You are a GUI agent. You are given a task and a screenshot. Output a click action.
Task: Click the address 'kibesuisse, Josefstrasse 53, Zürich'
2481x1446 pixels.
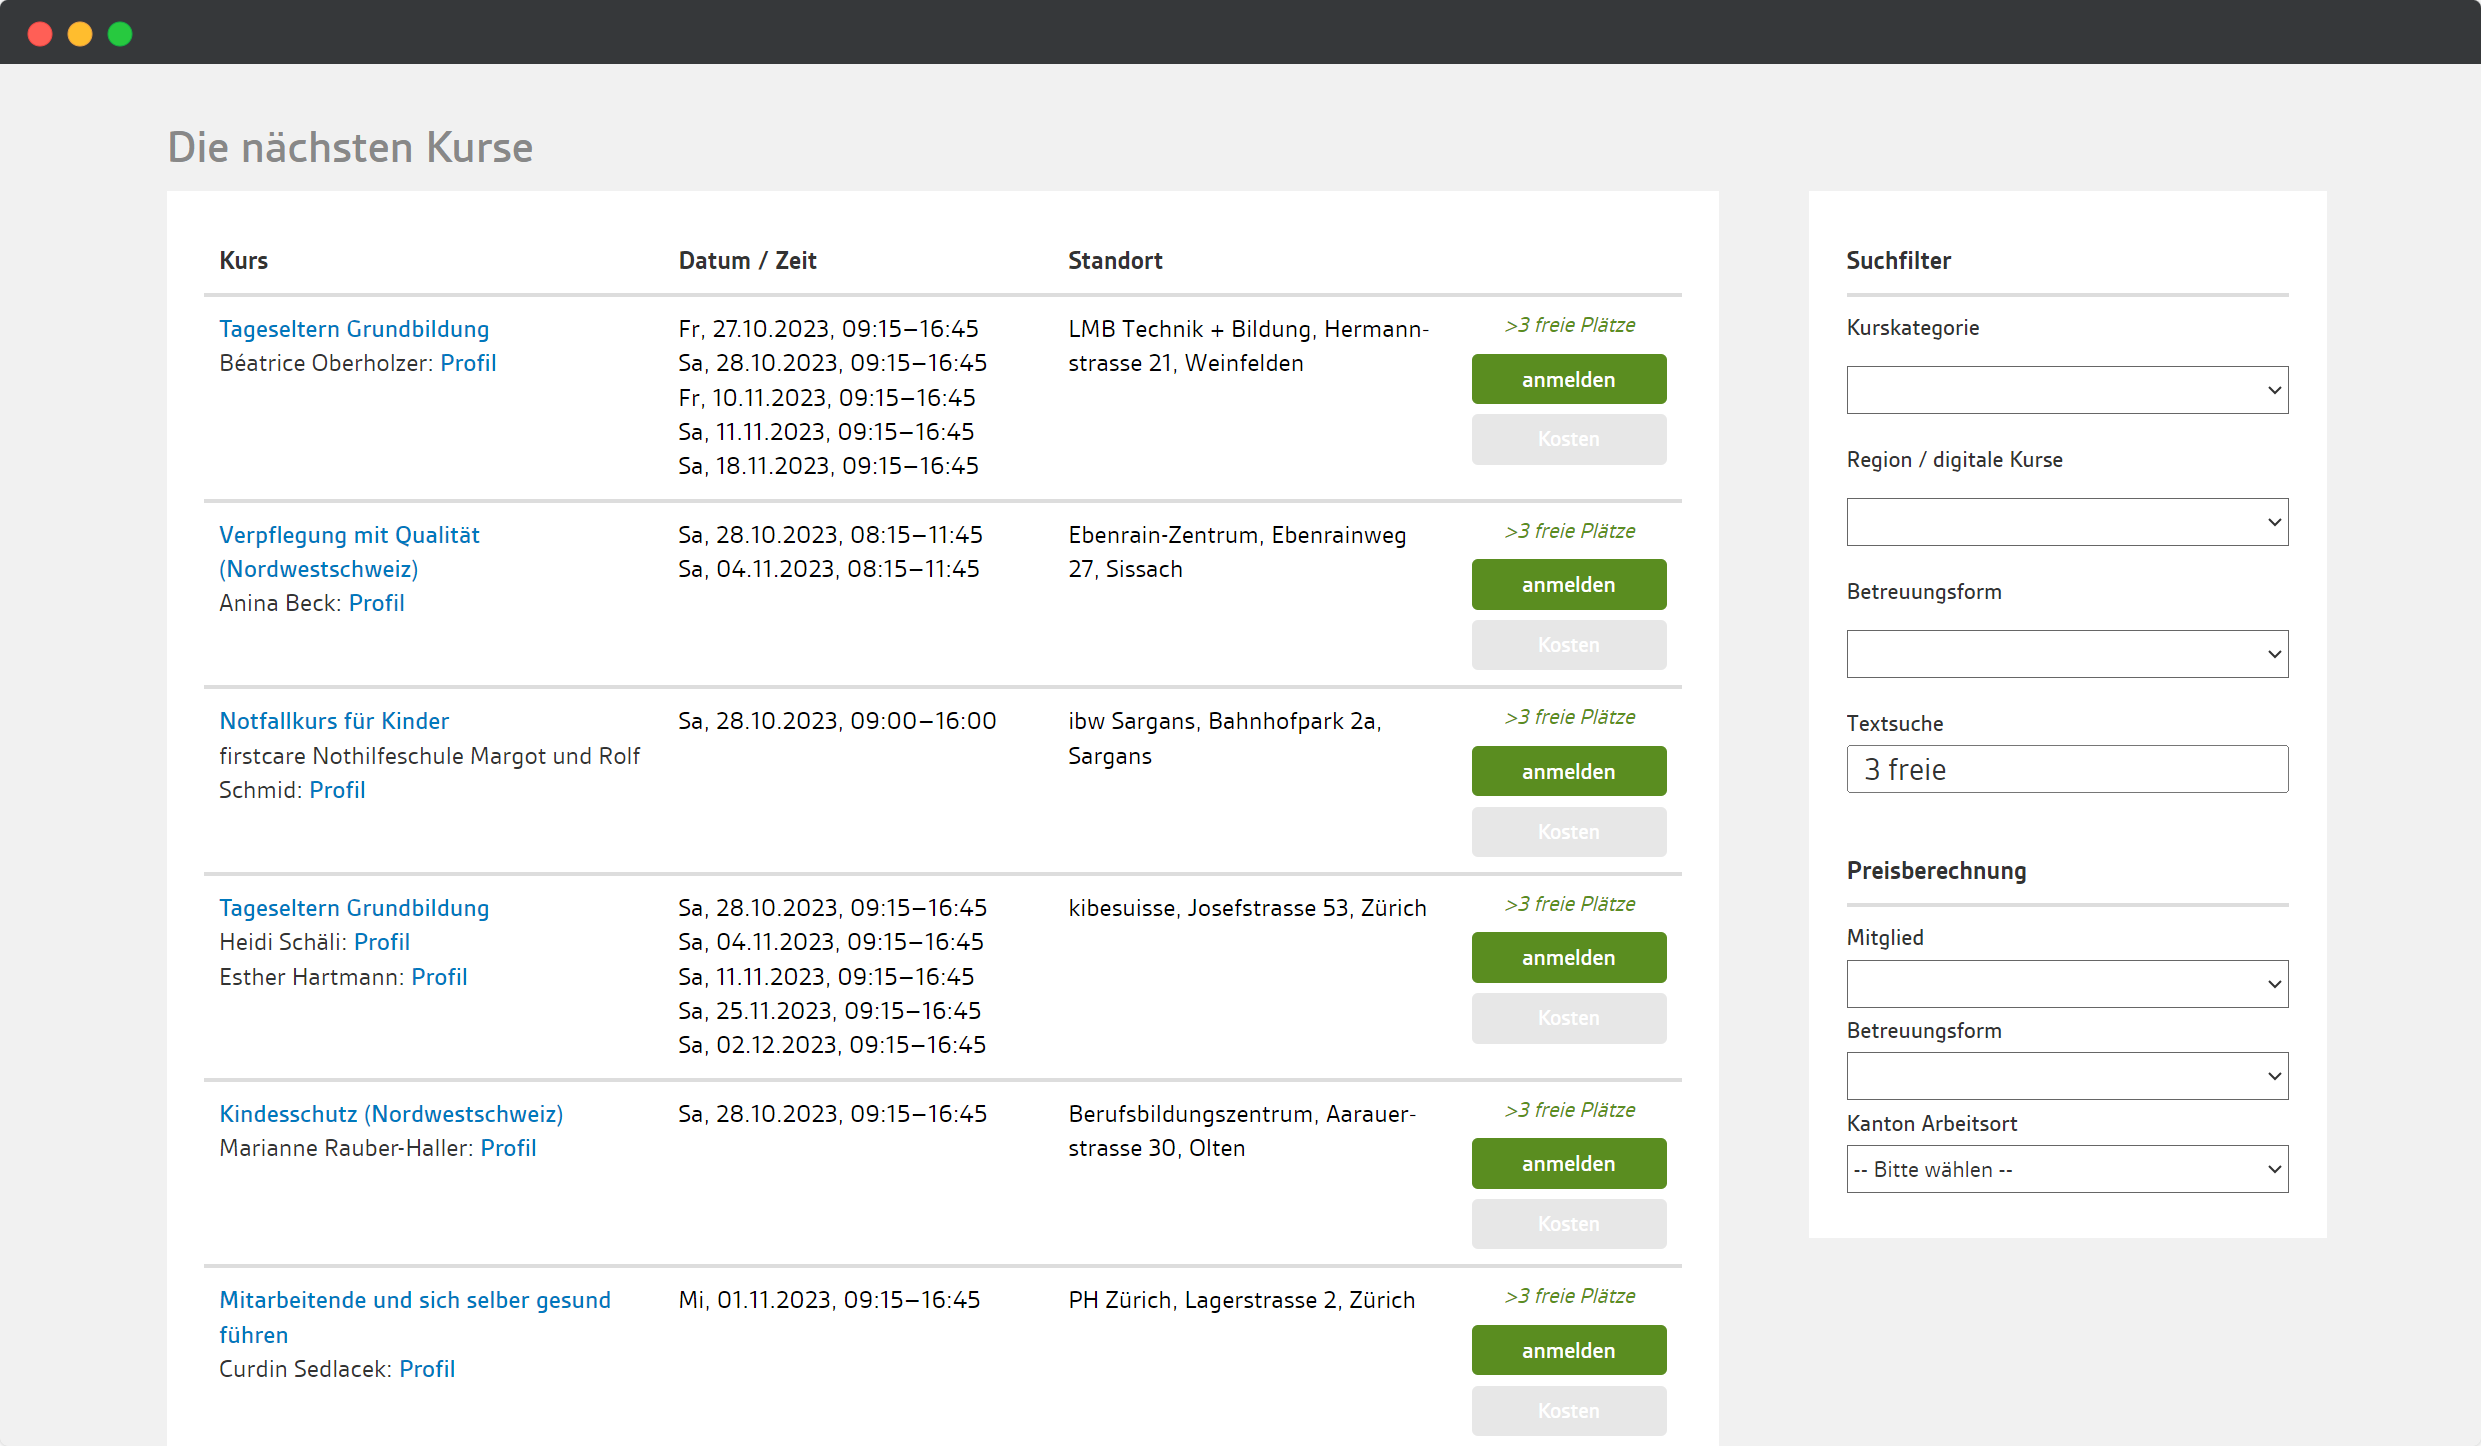(1247, 908)
